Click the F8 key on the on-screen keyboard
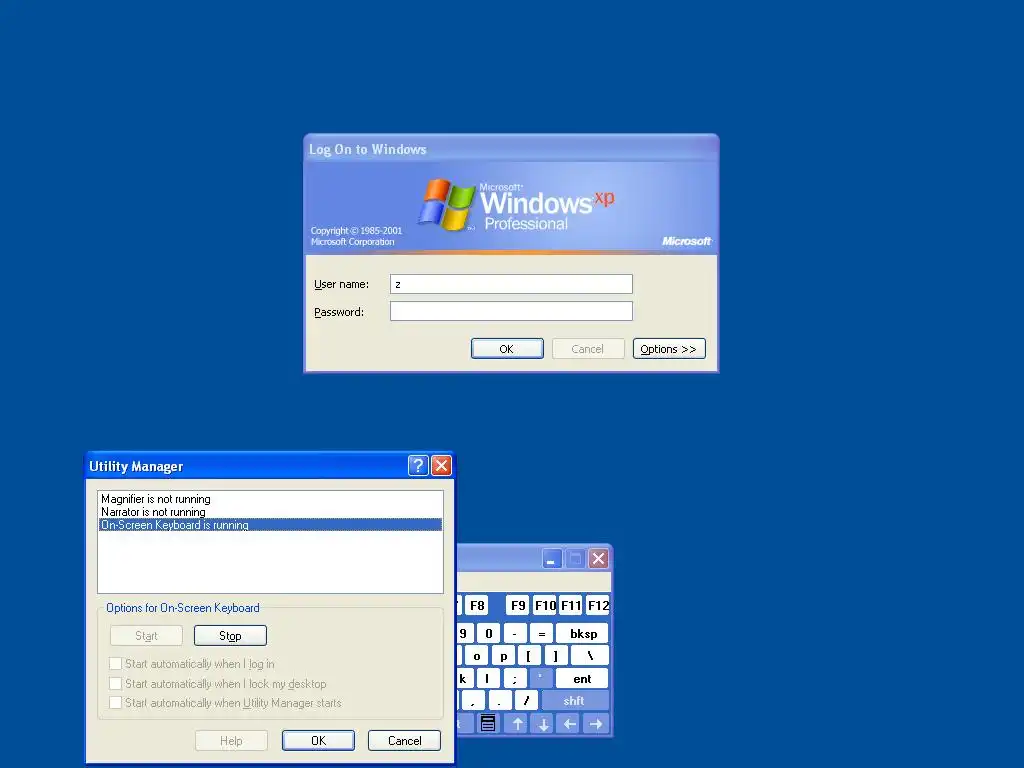Image resolution: width=1024 pixels, height=768 pixels. click(x=477, y=605)
